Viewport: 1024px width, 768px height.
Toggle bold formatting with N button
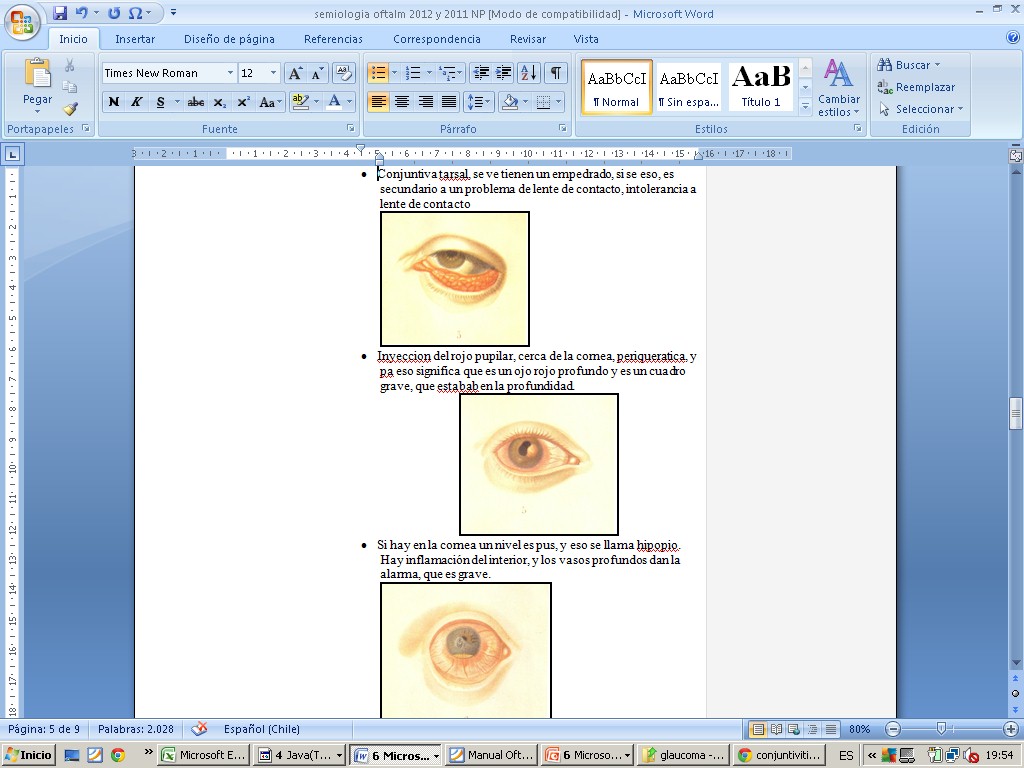click(x=114, y=102)
